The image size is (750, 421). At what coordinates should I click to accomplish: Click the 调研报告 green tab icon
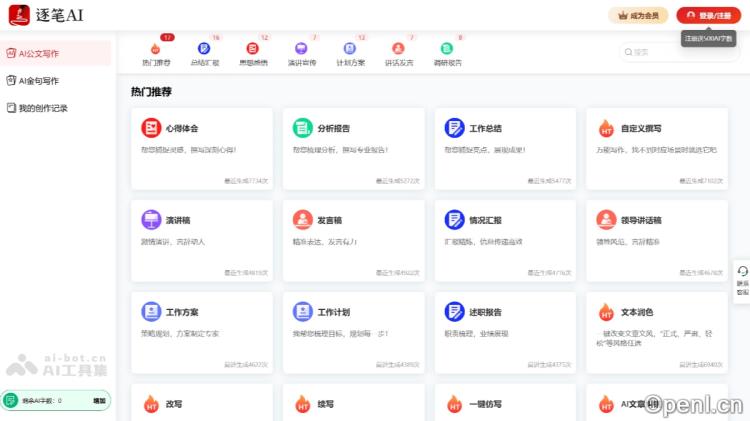click(447, 48)
